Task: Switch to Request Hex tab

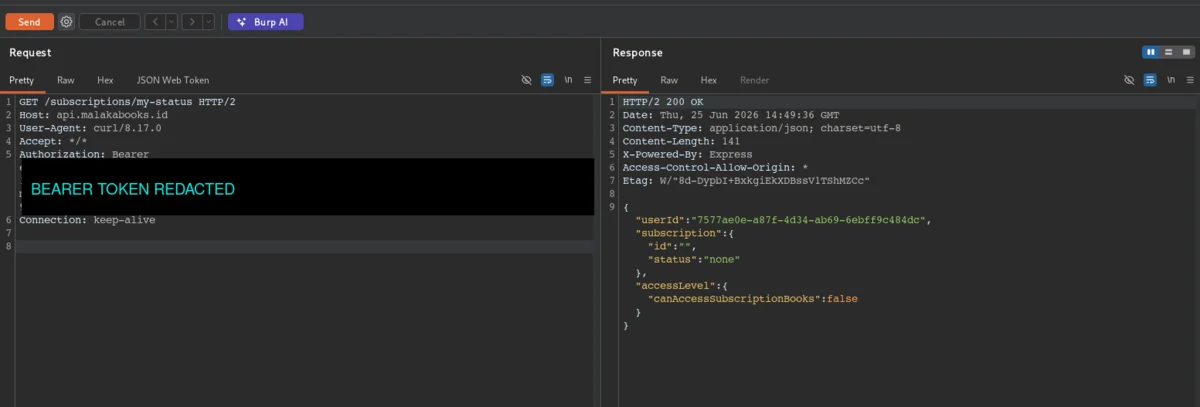Action: coord(105,80)
